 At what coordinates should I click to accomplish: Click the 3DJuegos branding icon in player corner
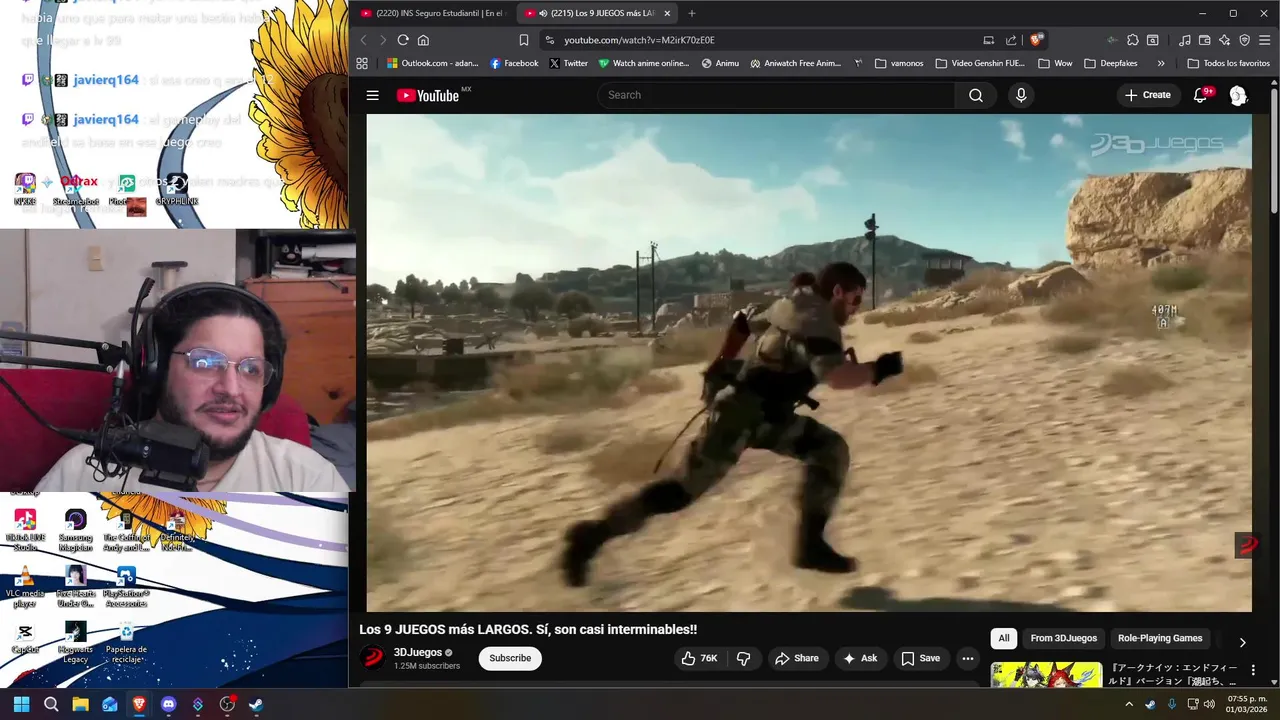coord(1246,546)
